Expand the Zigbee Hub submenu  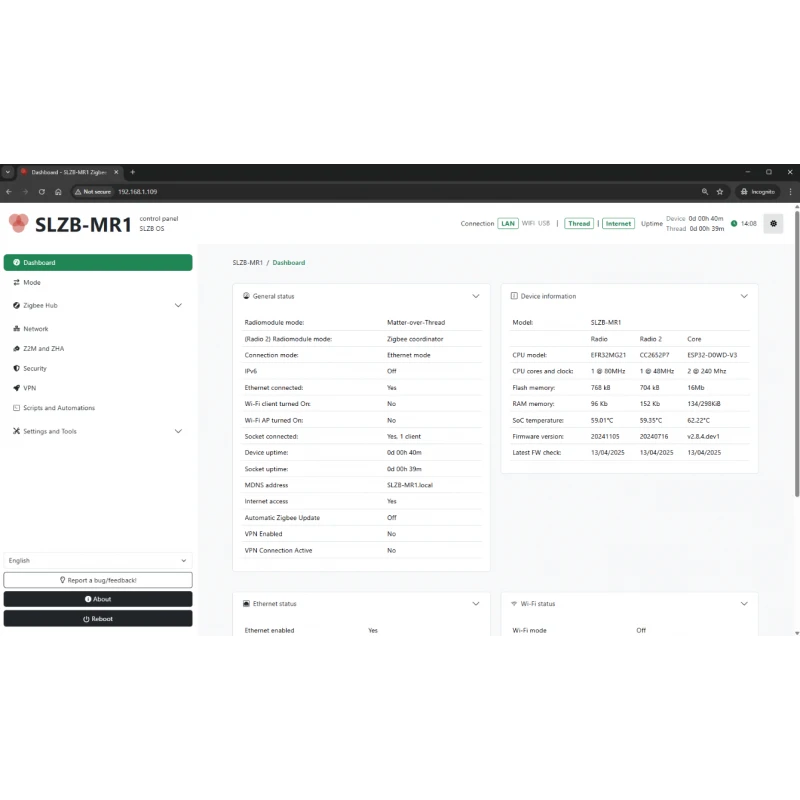pyautogui.click(x=178, y=305)
